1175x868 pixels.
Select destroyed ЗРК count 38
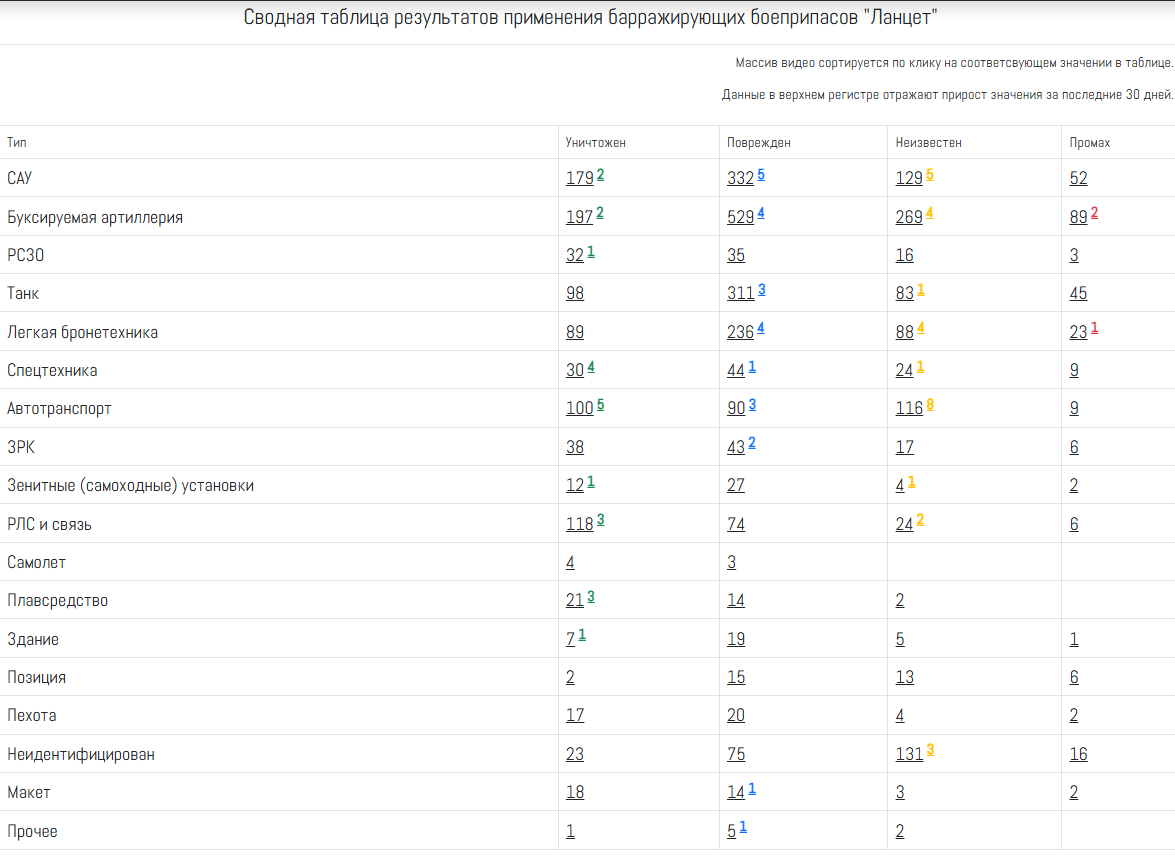point(574,448)
